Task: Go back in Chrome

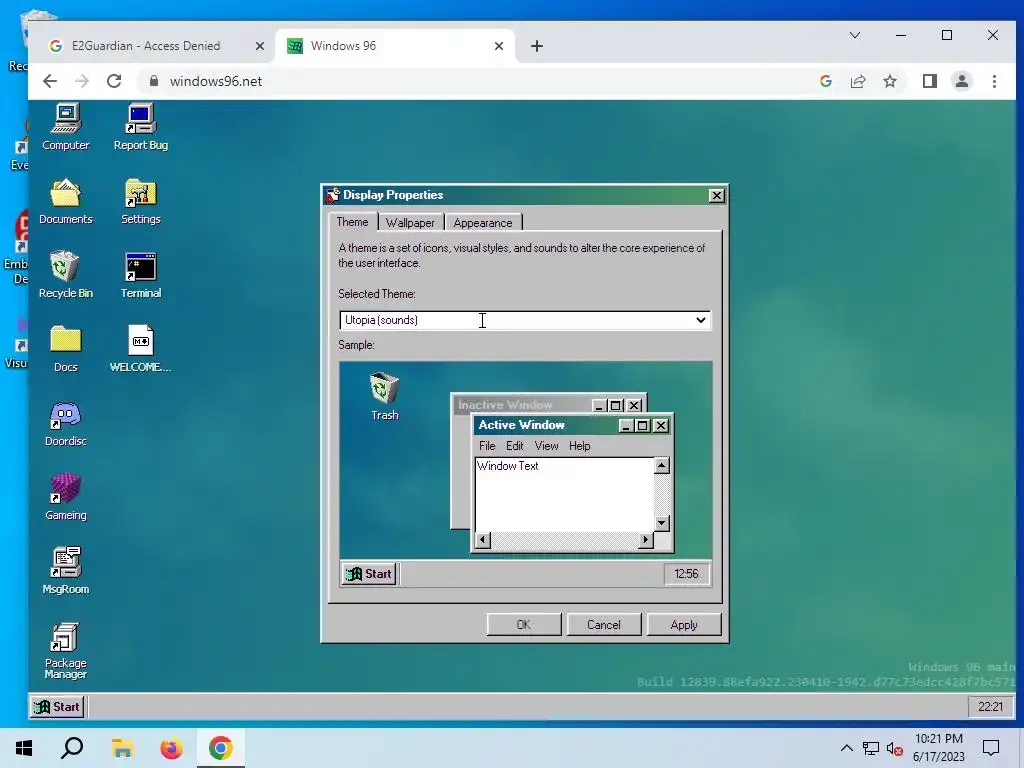Action: 50,81
